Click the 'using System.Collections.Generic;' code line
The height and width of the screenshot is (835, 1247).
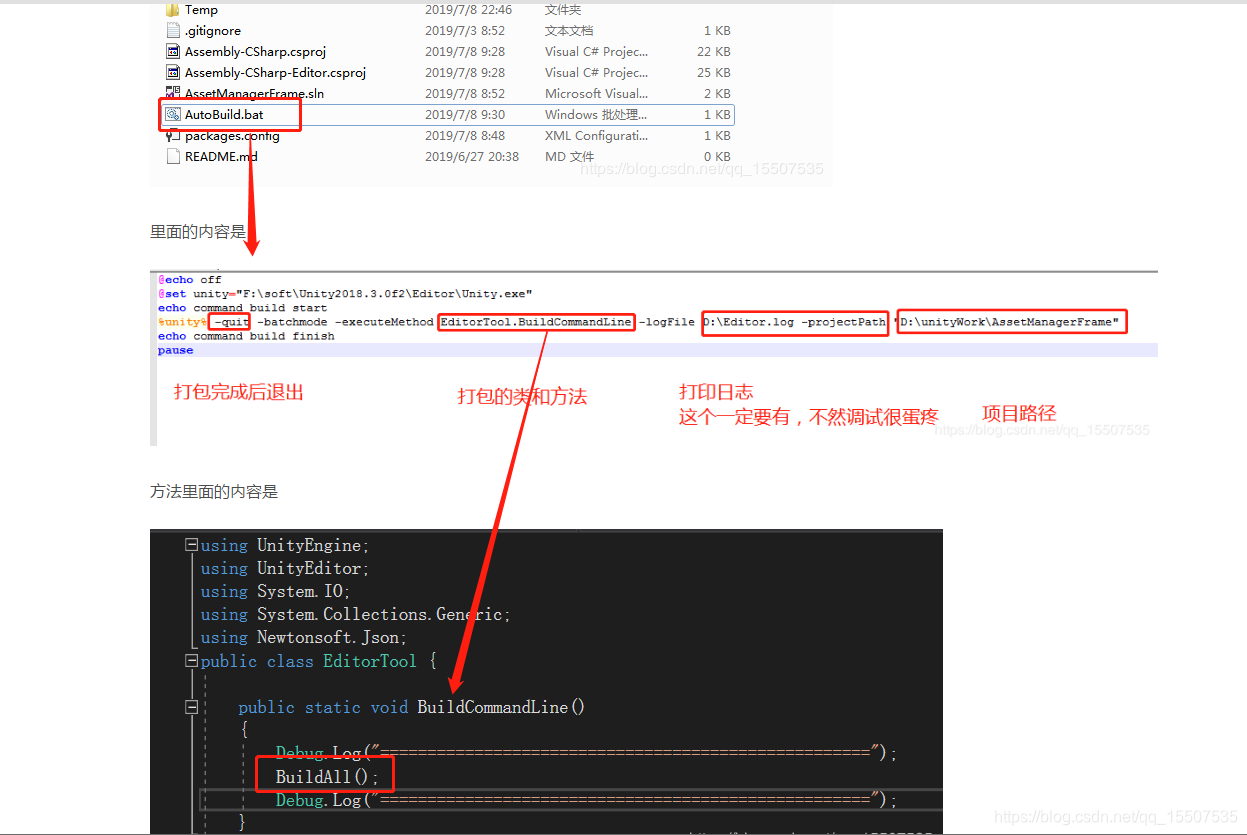tap(356, 615)
